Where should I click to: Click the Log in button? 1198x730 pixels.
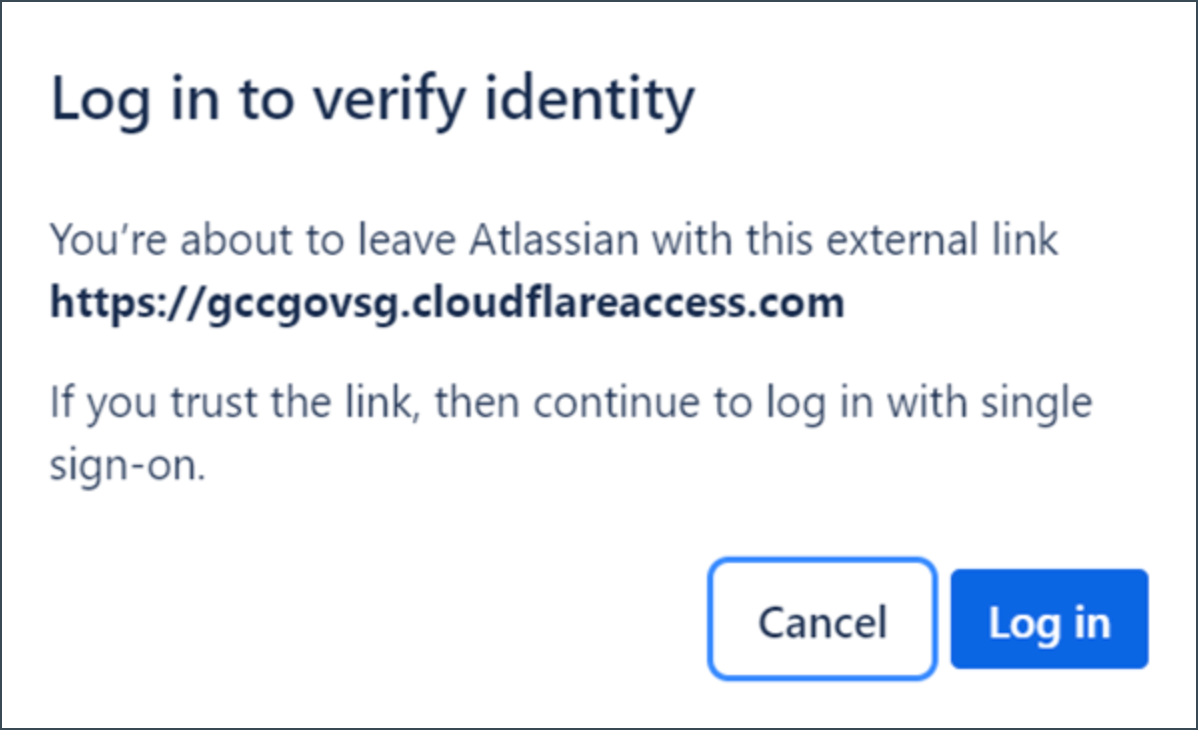[1048, 620]
